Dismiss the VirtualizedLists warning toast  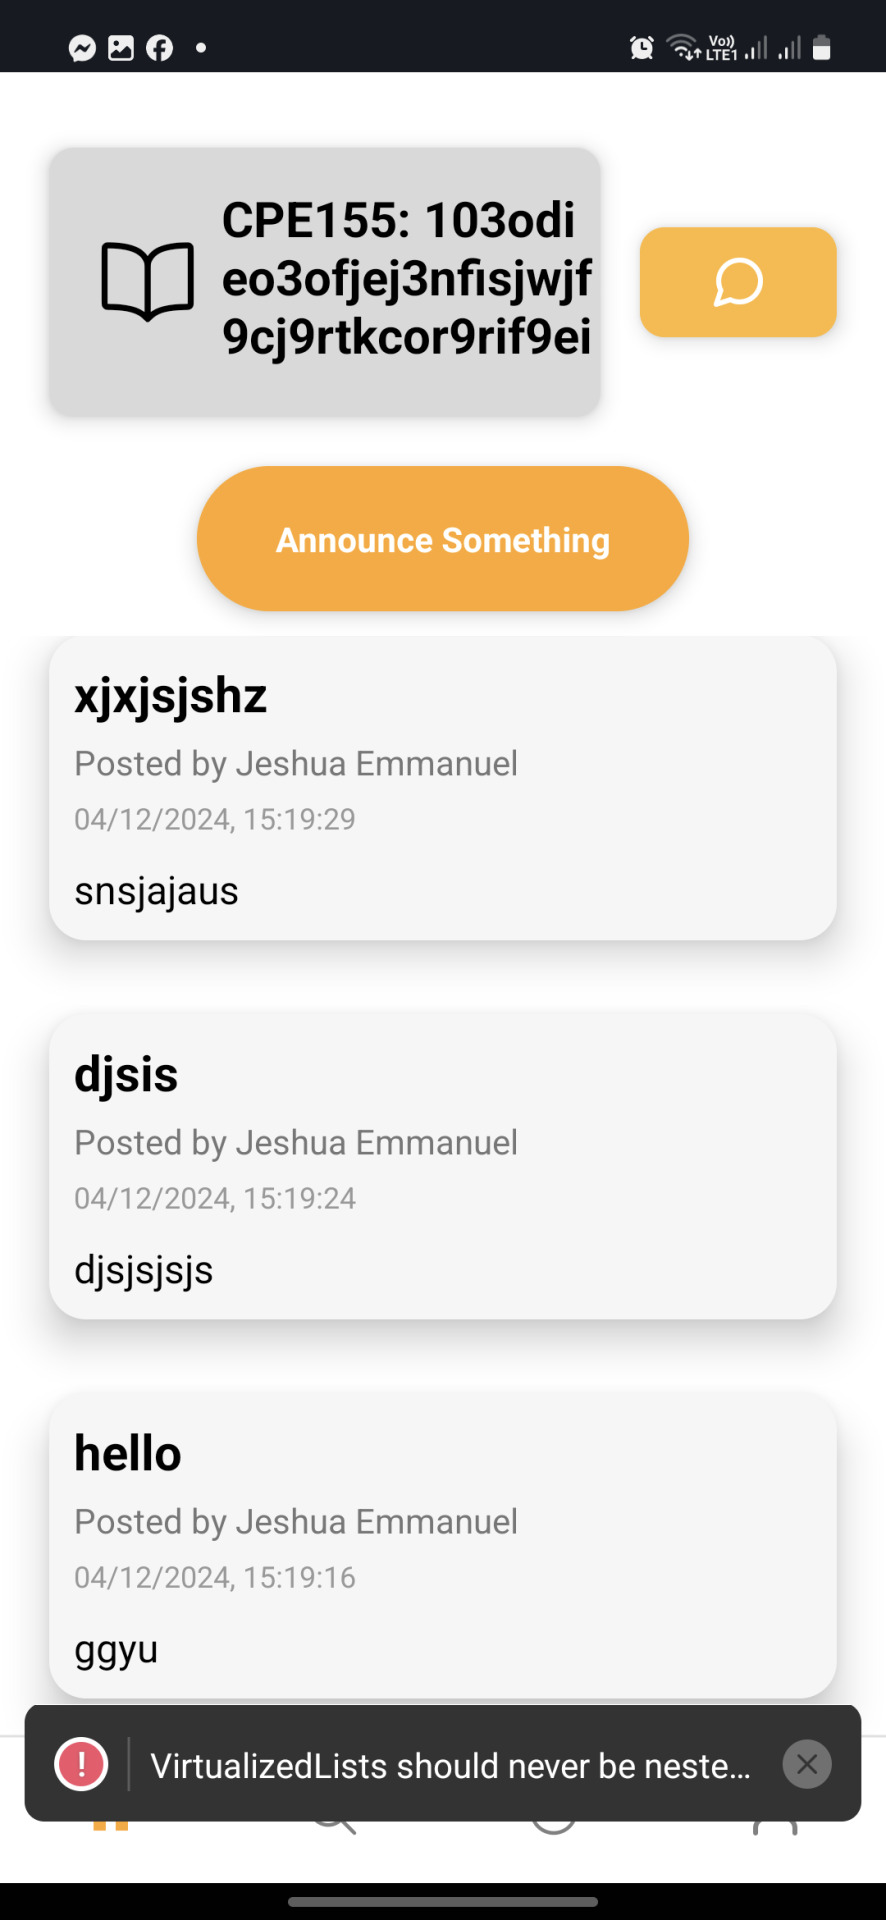point(807,1764)
